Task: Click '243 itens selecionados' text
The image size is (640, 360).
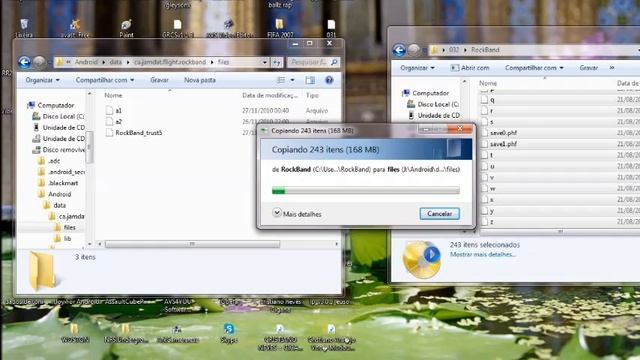Action: pyautogui.click(x=485, y=245)
